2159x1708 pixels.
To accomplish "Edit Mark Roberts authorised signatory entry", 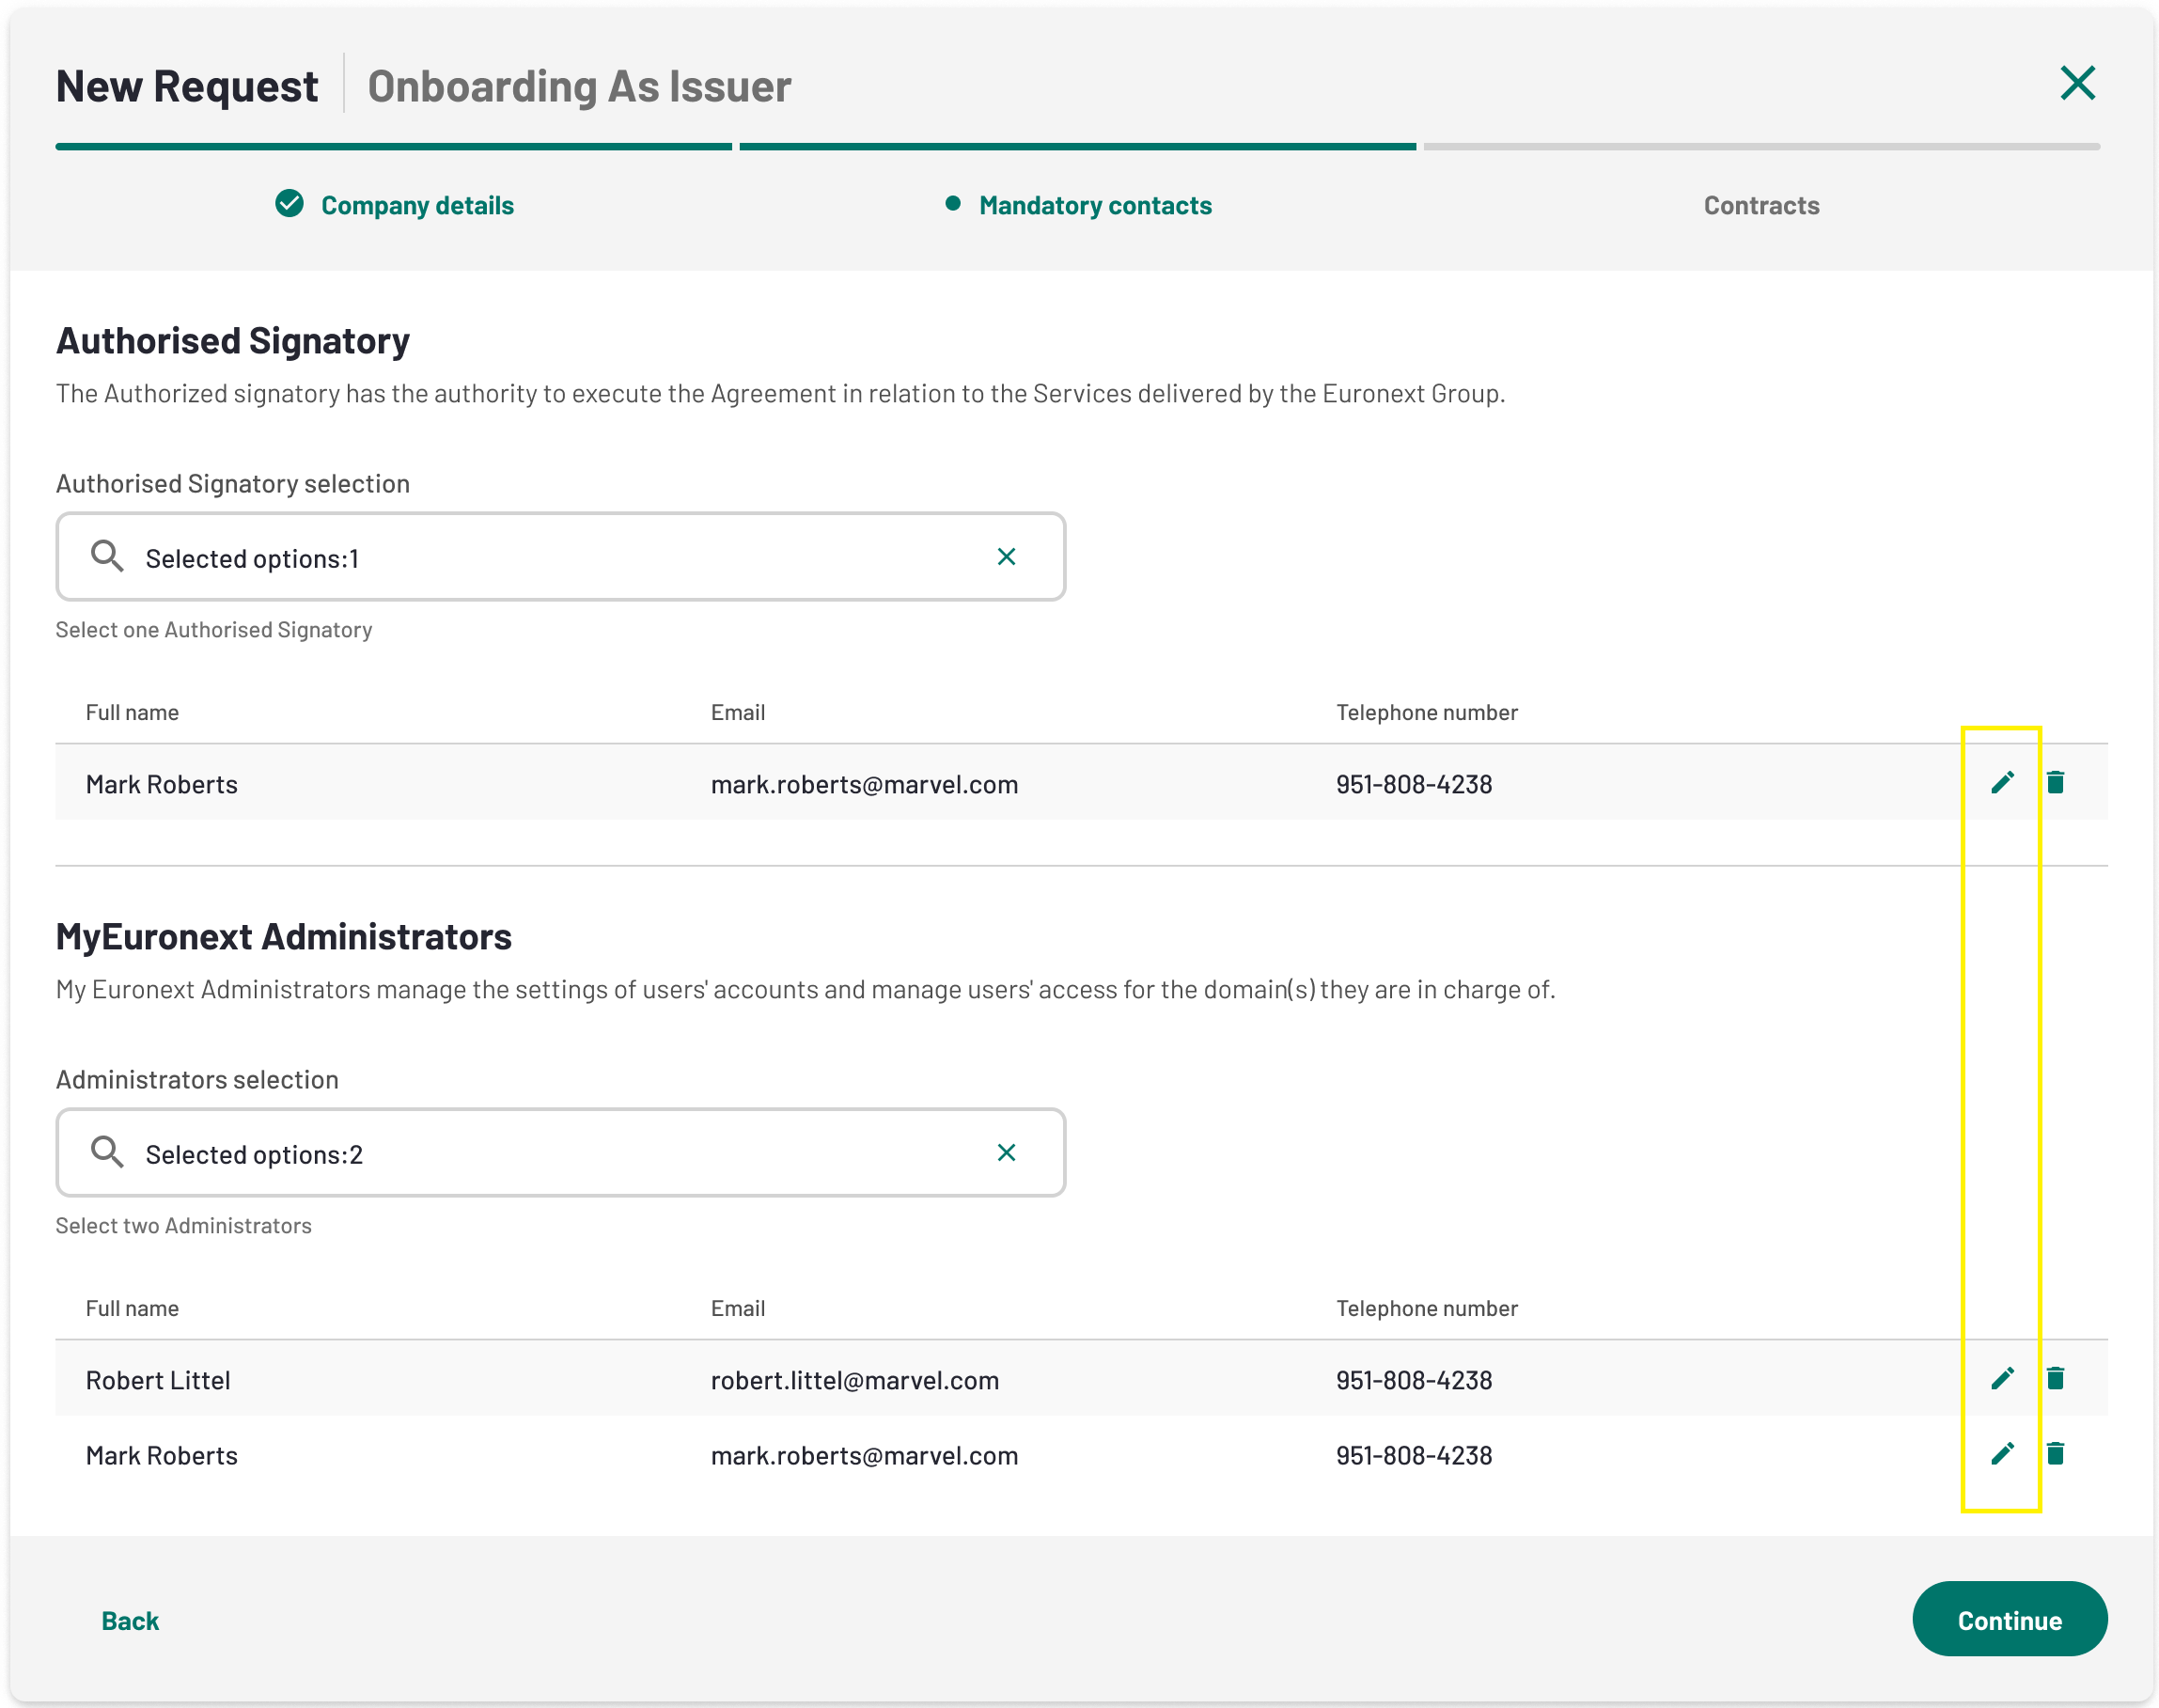I will pyautogui.click(x=2002, y=782).
